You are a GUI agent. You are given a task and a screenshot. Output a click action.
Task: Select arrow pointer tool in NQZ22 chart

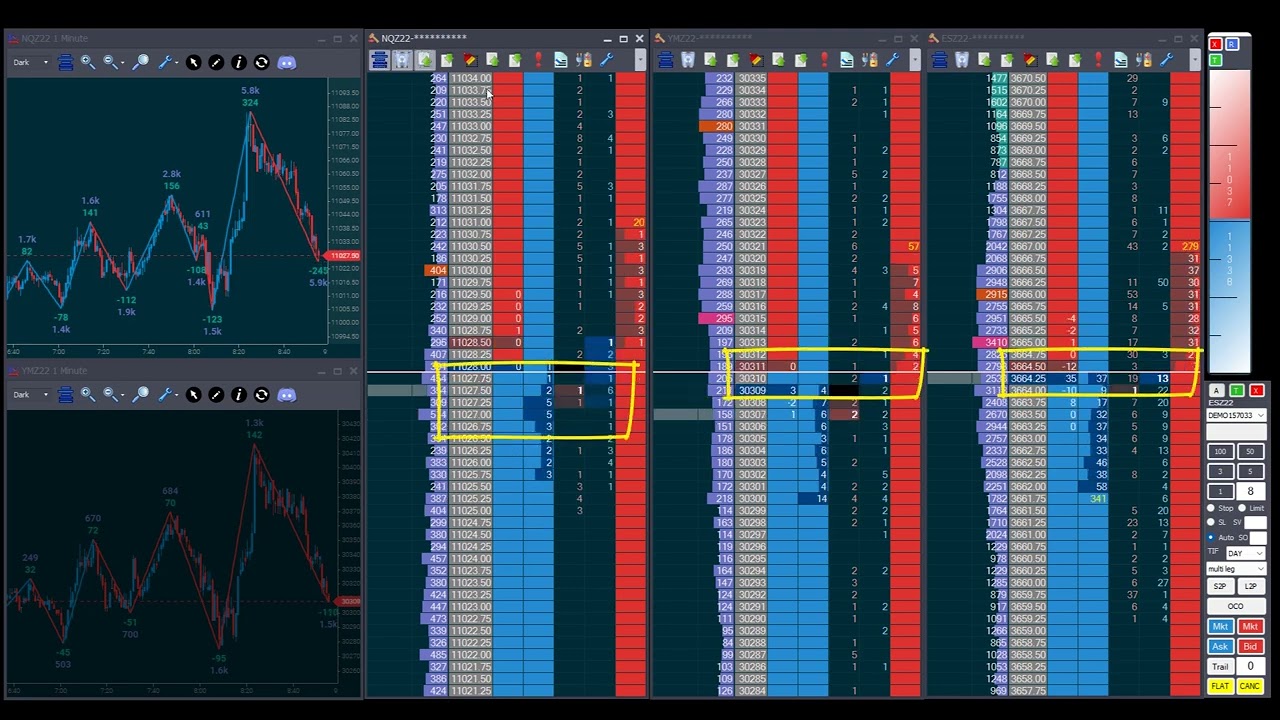click(193, 62)
